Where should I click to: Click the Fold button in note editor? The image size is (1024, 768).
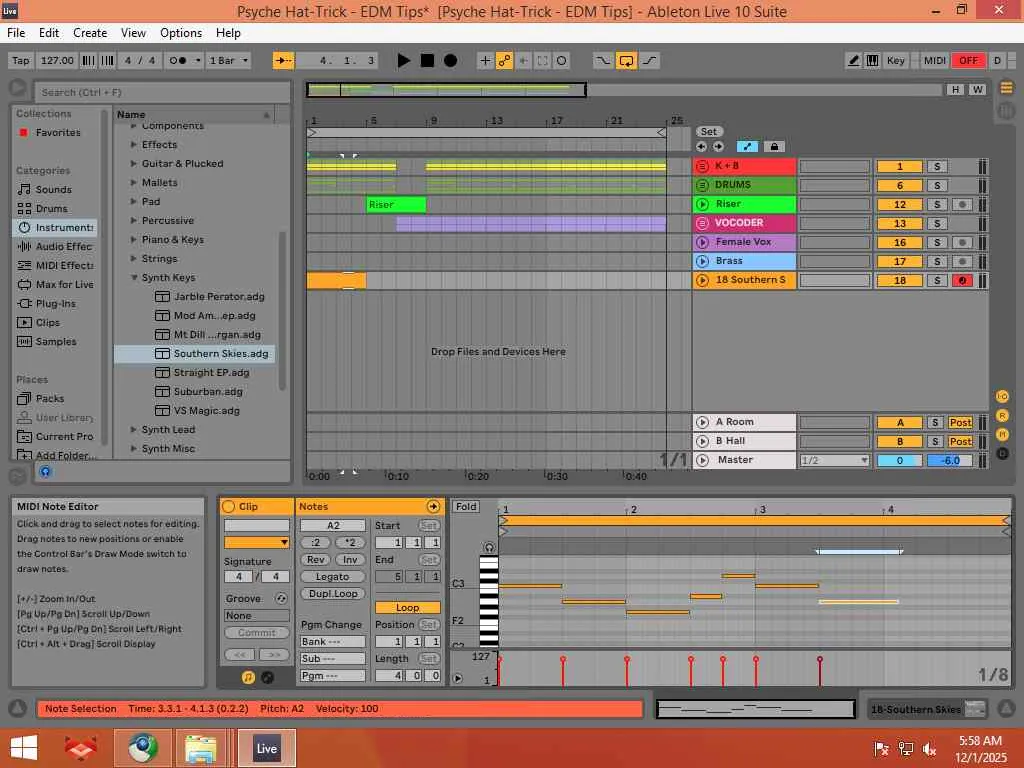(466, 506)
